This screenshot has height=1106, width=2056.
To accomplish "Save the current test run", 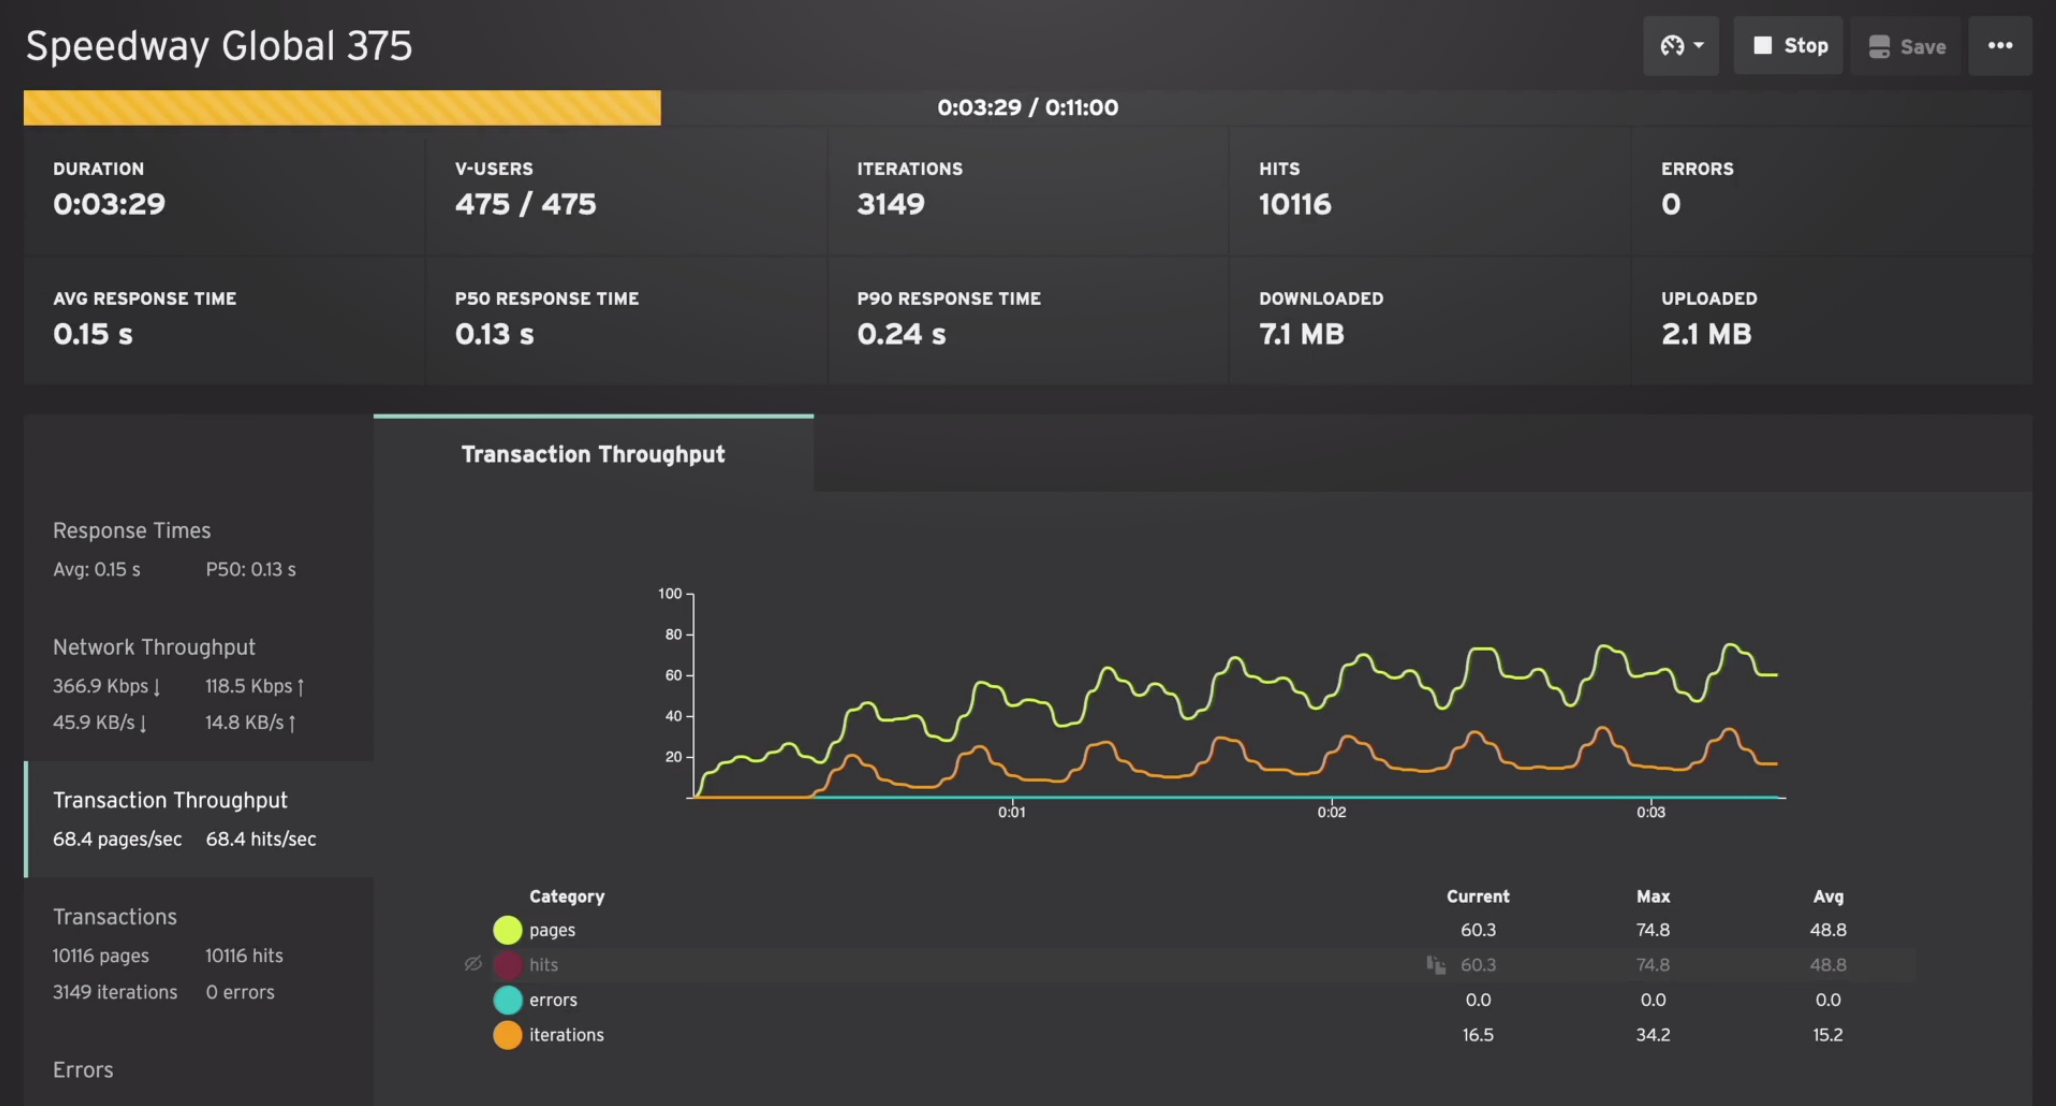I will pyautogui.click(x=1908, y=45).
